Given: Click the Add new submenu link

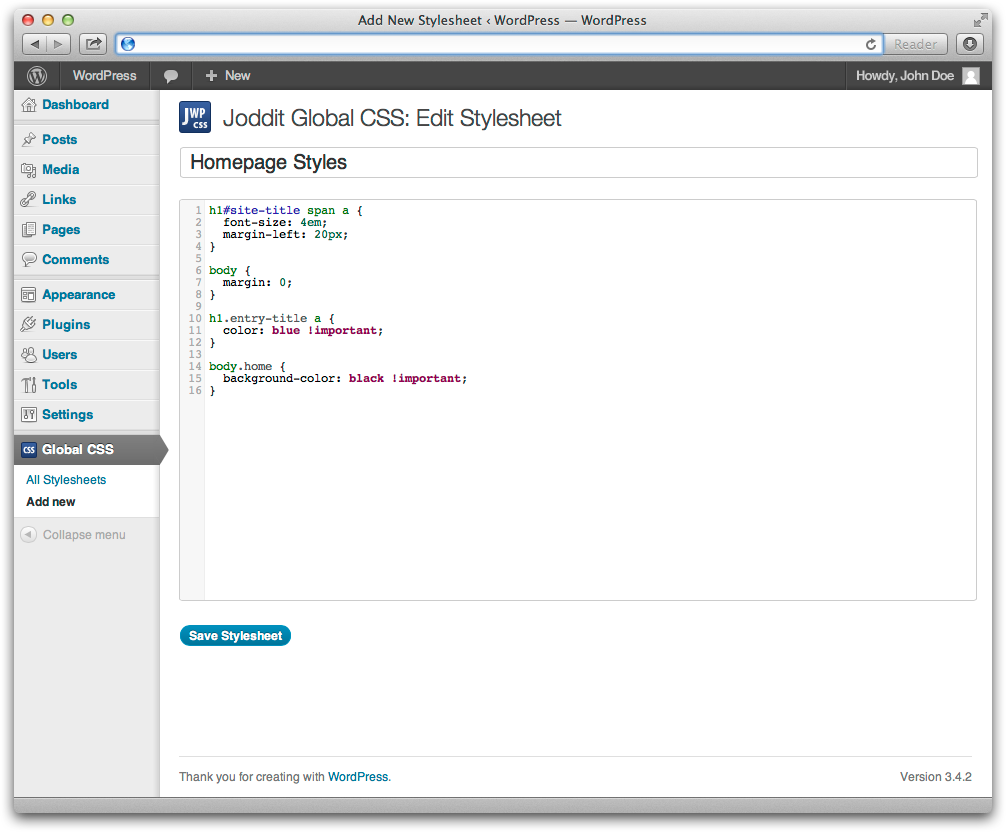Looking at the screenshot, I should pyautogui.click(x=51, y=502).
